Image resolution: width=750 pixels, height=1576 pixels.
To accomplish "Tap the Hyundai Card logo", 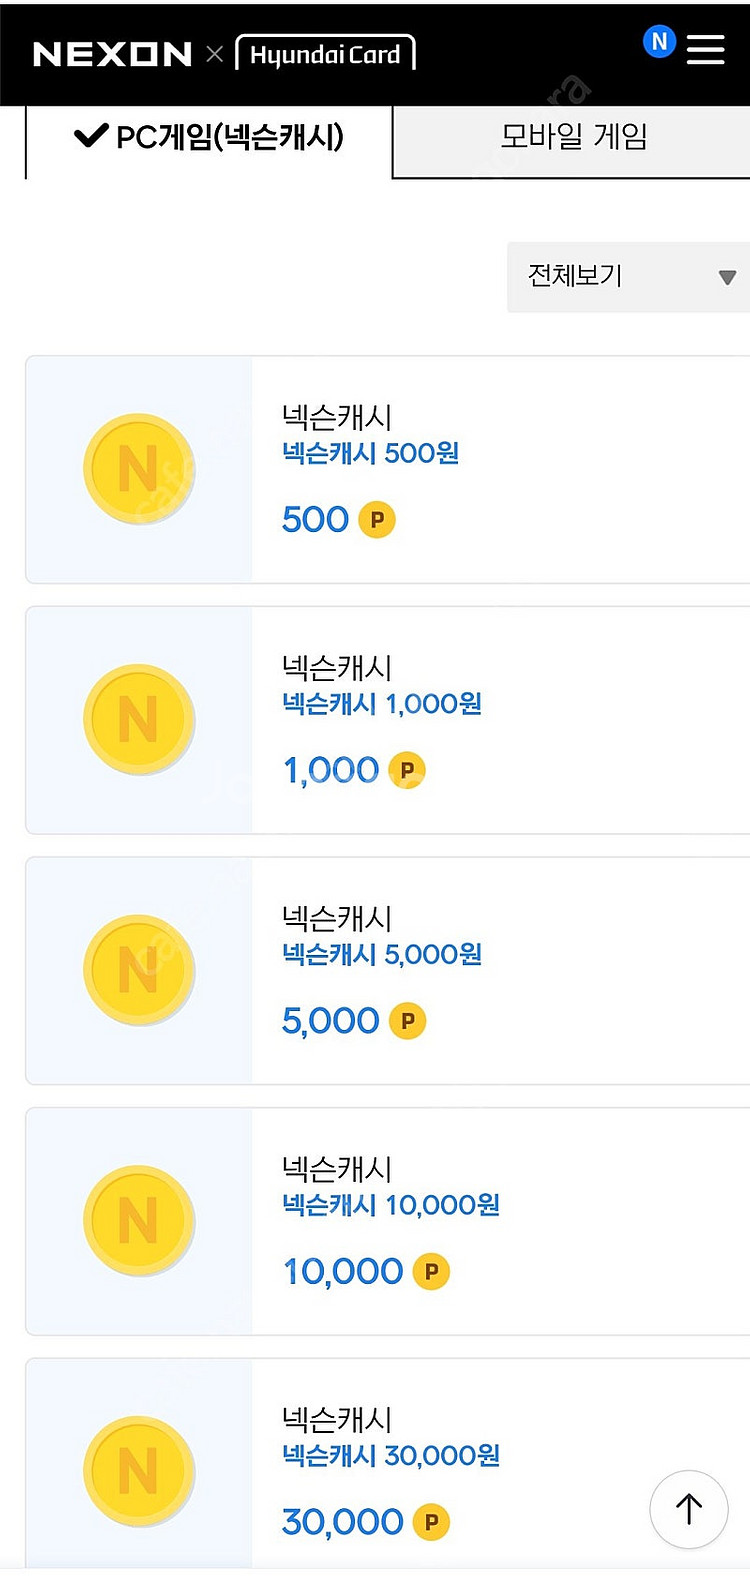I will click(x=325, y=54).
